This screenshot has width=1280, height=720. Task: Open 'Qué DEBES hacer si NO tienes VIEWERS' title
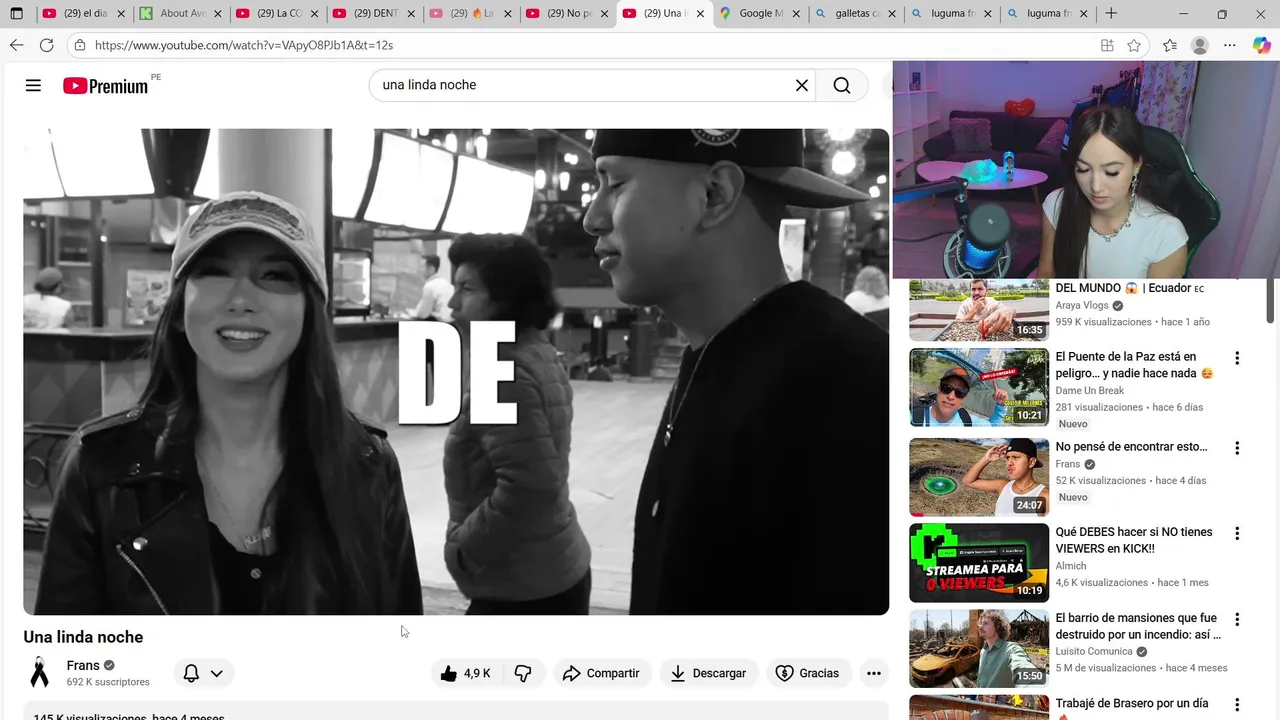coord(1134,540)
